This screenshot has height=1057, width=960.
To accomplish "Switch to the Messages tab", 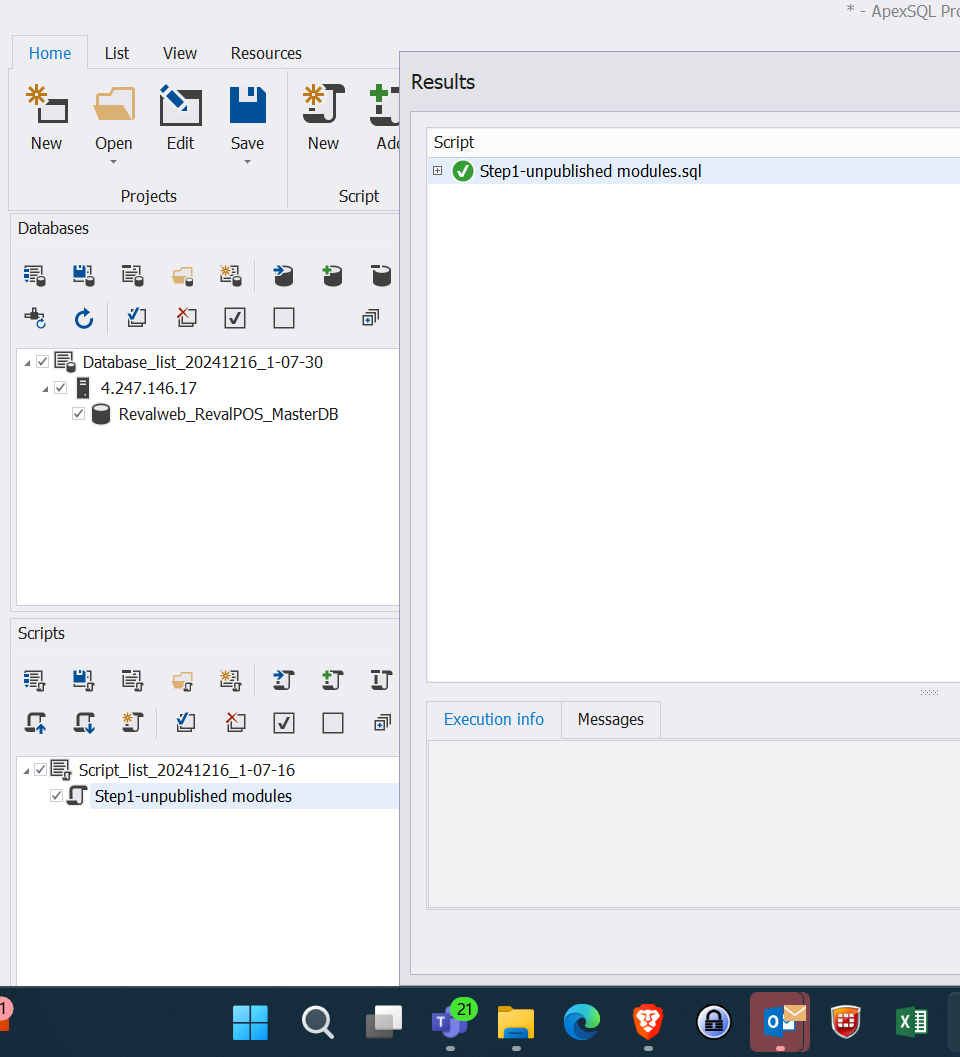I will (610, 719).
